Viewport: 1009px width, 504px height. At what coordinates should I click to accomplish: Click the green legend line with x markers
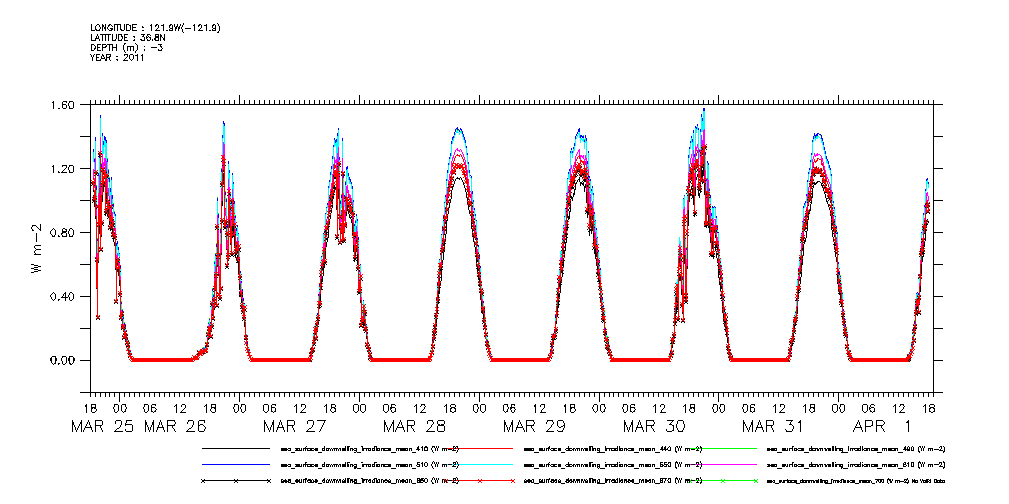click(x=723, y=481)
